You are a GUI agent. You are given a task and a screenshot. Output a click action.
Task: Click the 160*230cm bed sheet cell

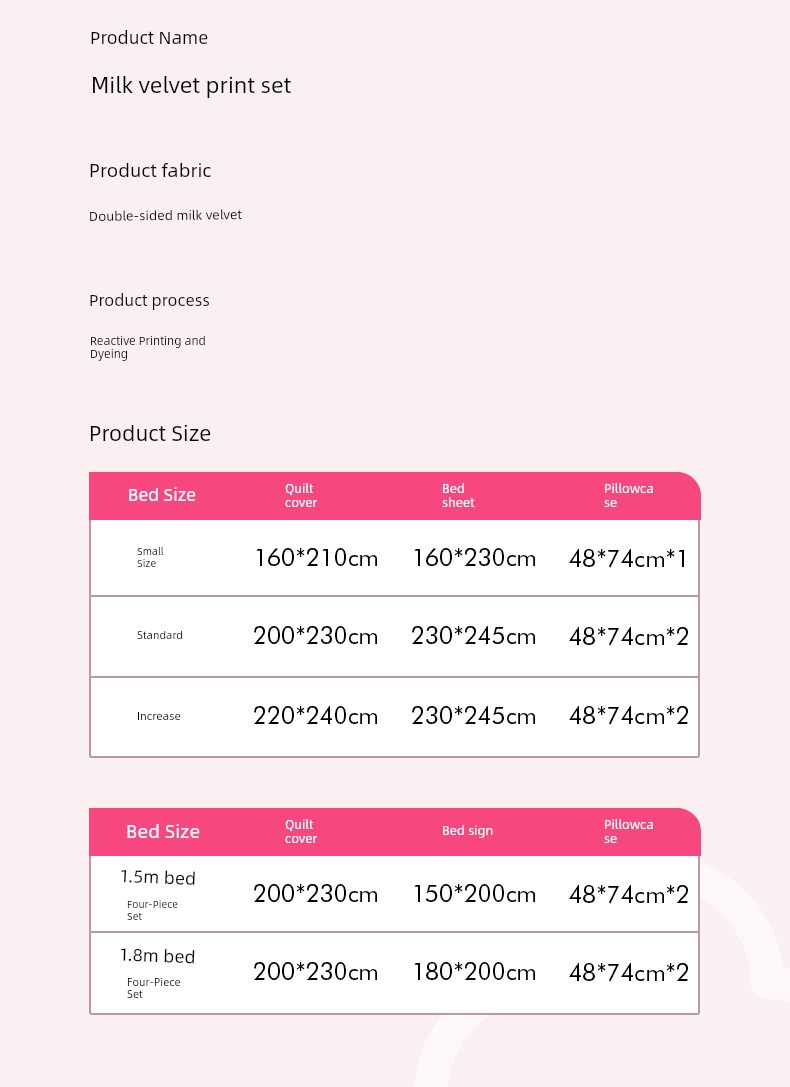474,558
